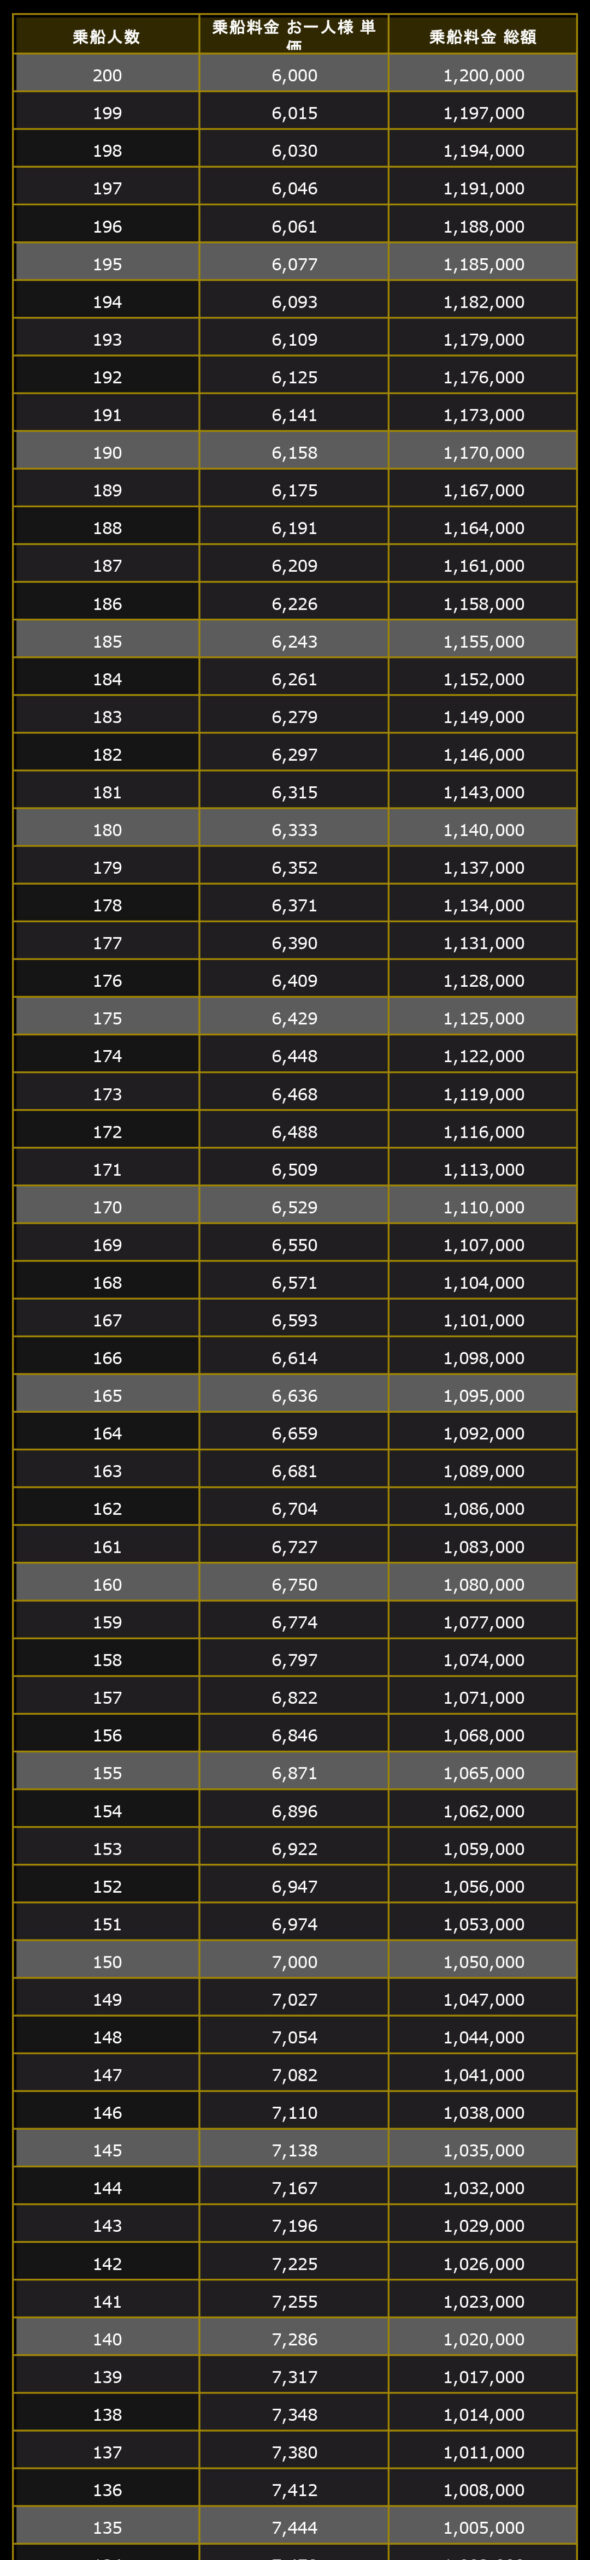
Task: Select the 1,065,000 total cell
Action: click(483, 1773)
